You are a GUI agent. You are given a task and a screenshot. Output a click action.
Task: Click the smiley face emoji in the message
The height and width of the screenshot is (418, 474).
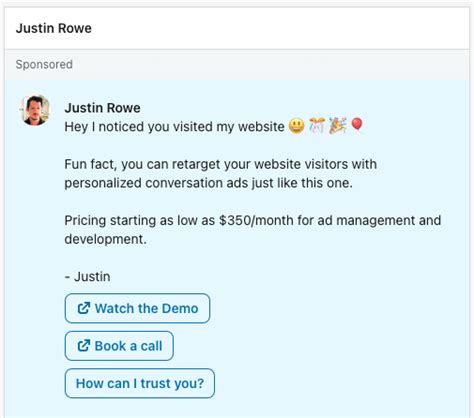[x=296, y=126]
